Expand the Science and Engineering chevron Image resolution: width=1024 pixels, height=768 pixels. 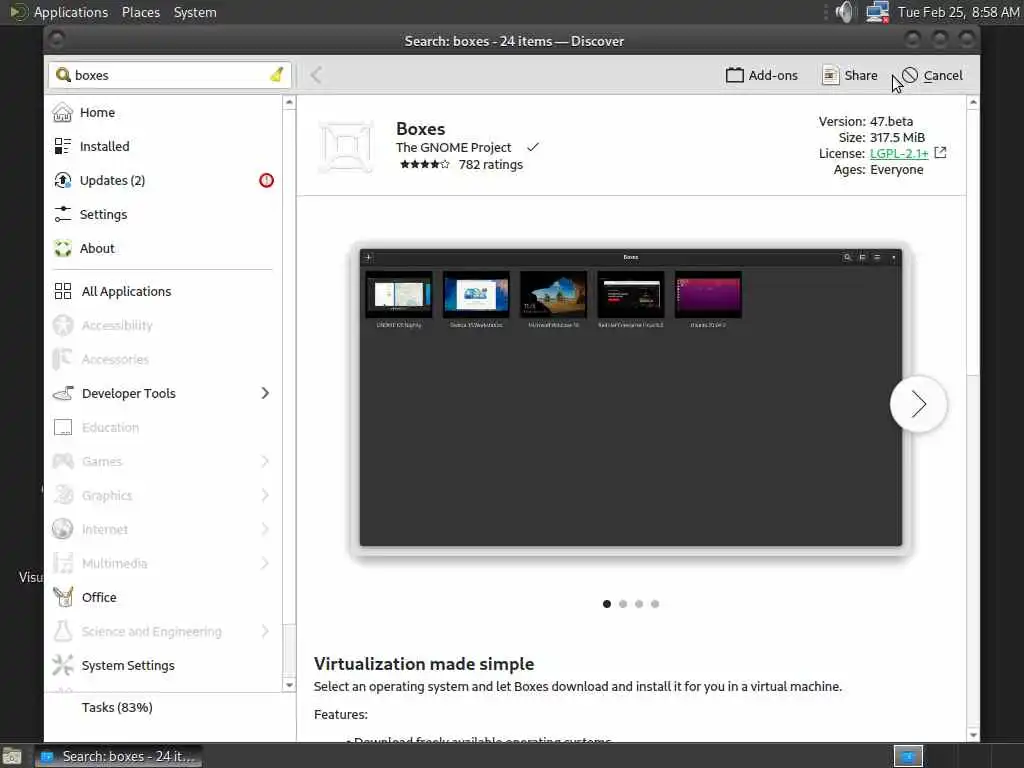(x=264, y=631)
